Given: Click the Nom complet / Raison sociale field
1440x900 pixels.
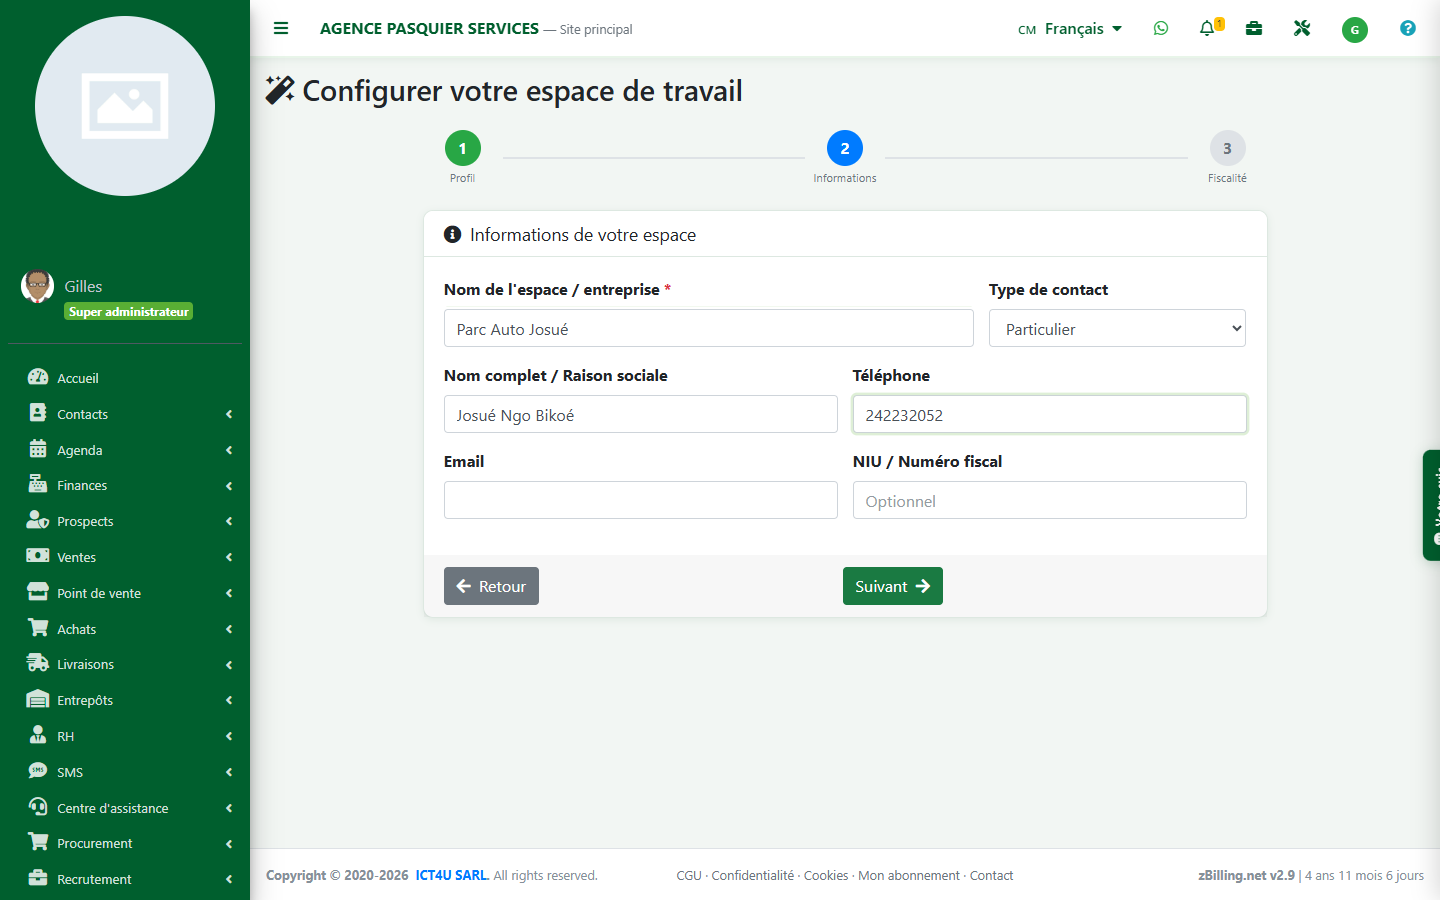Looking at the screenshot, I should click(641, 414).
